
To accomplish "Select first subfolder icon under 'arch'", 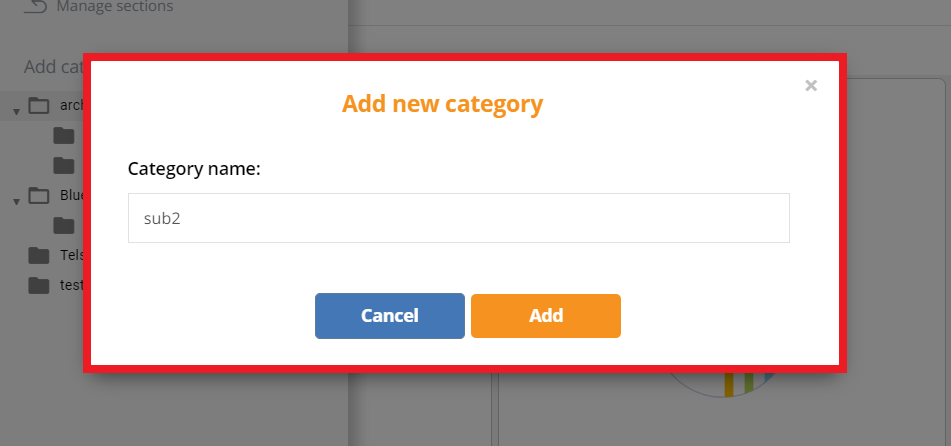I will point(64,136).
